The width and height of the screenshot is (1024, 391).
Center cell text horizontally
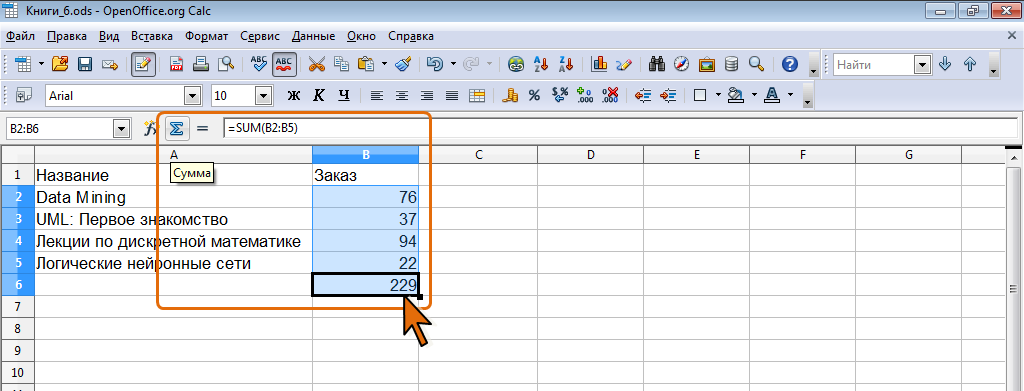(x=402, y=95)
